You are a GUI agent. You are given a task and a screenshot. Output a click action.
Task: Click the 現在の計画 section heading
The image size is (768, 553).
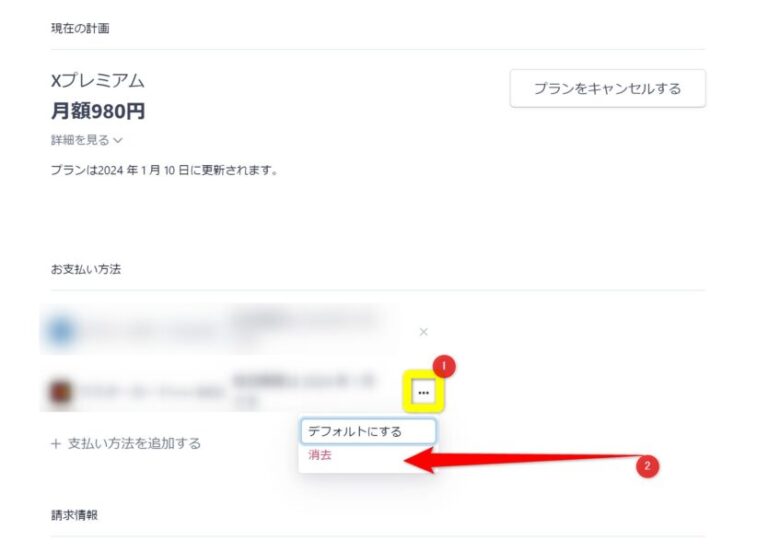80,28
